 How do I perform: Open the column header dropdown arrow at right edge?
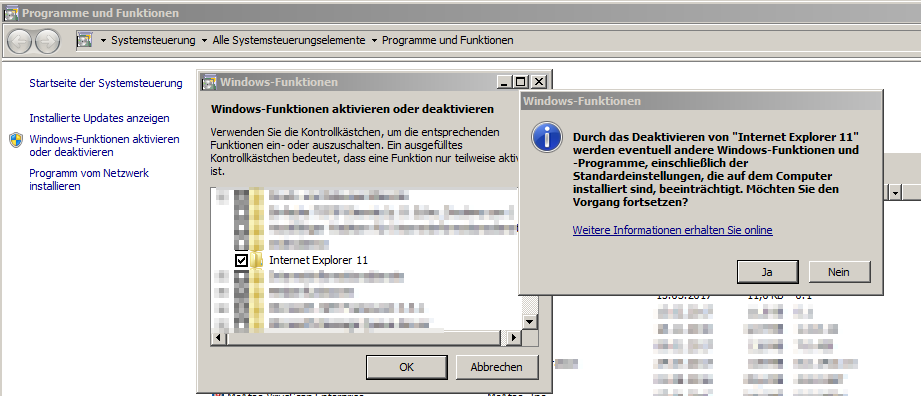[x=895, y=193]
